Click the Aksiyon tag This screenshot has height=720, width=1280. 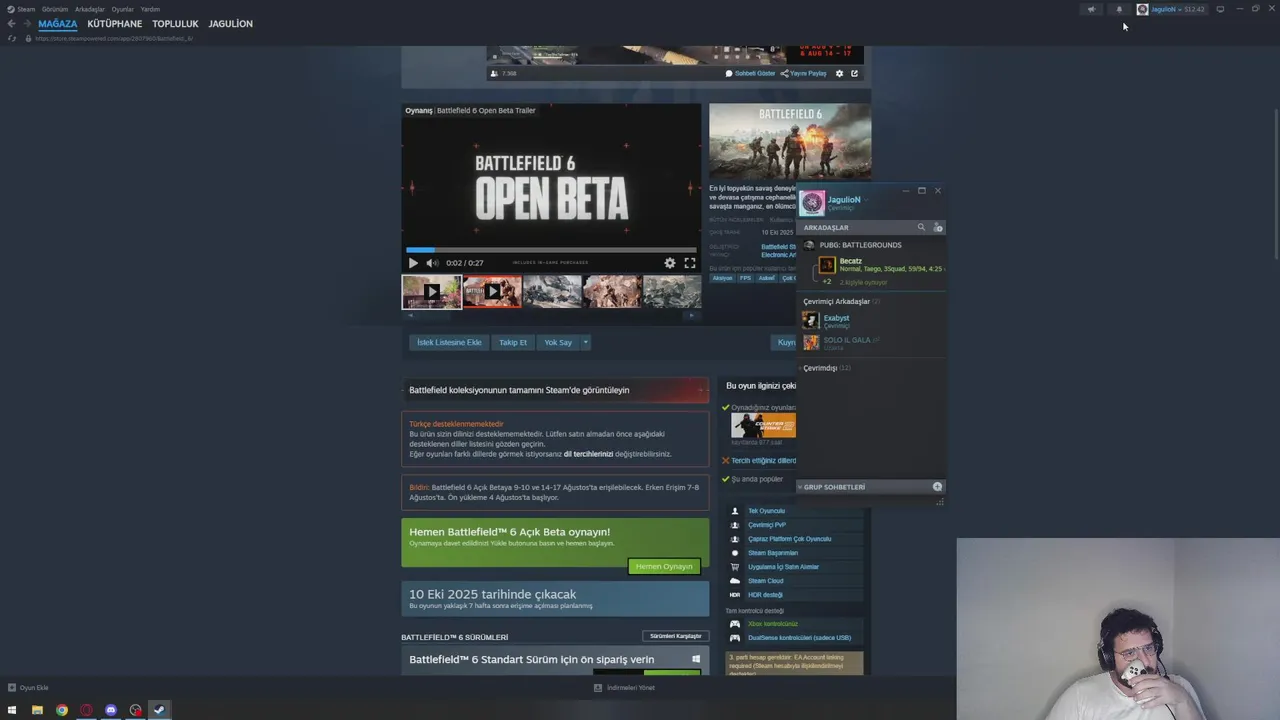pyautogui.click(x=722, y=278)
